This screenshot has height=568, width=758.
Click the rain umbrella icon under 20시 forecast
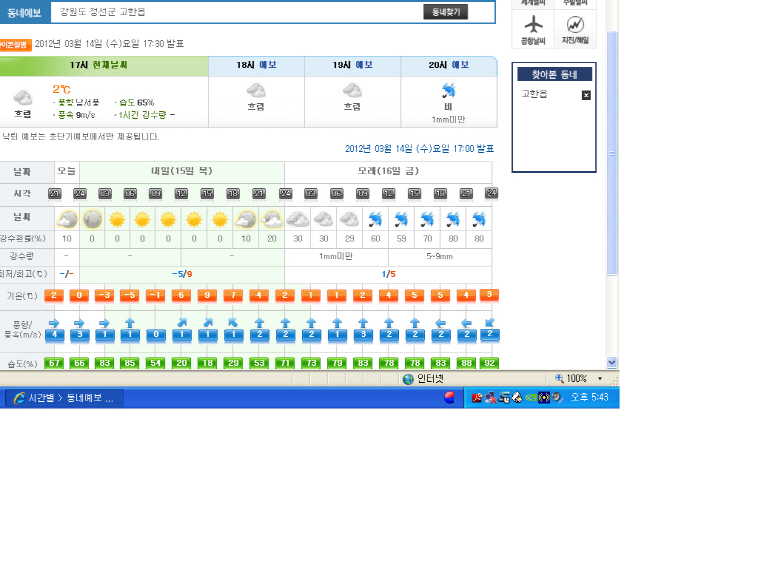[x=448, y=90]
